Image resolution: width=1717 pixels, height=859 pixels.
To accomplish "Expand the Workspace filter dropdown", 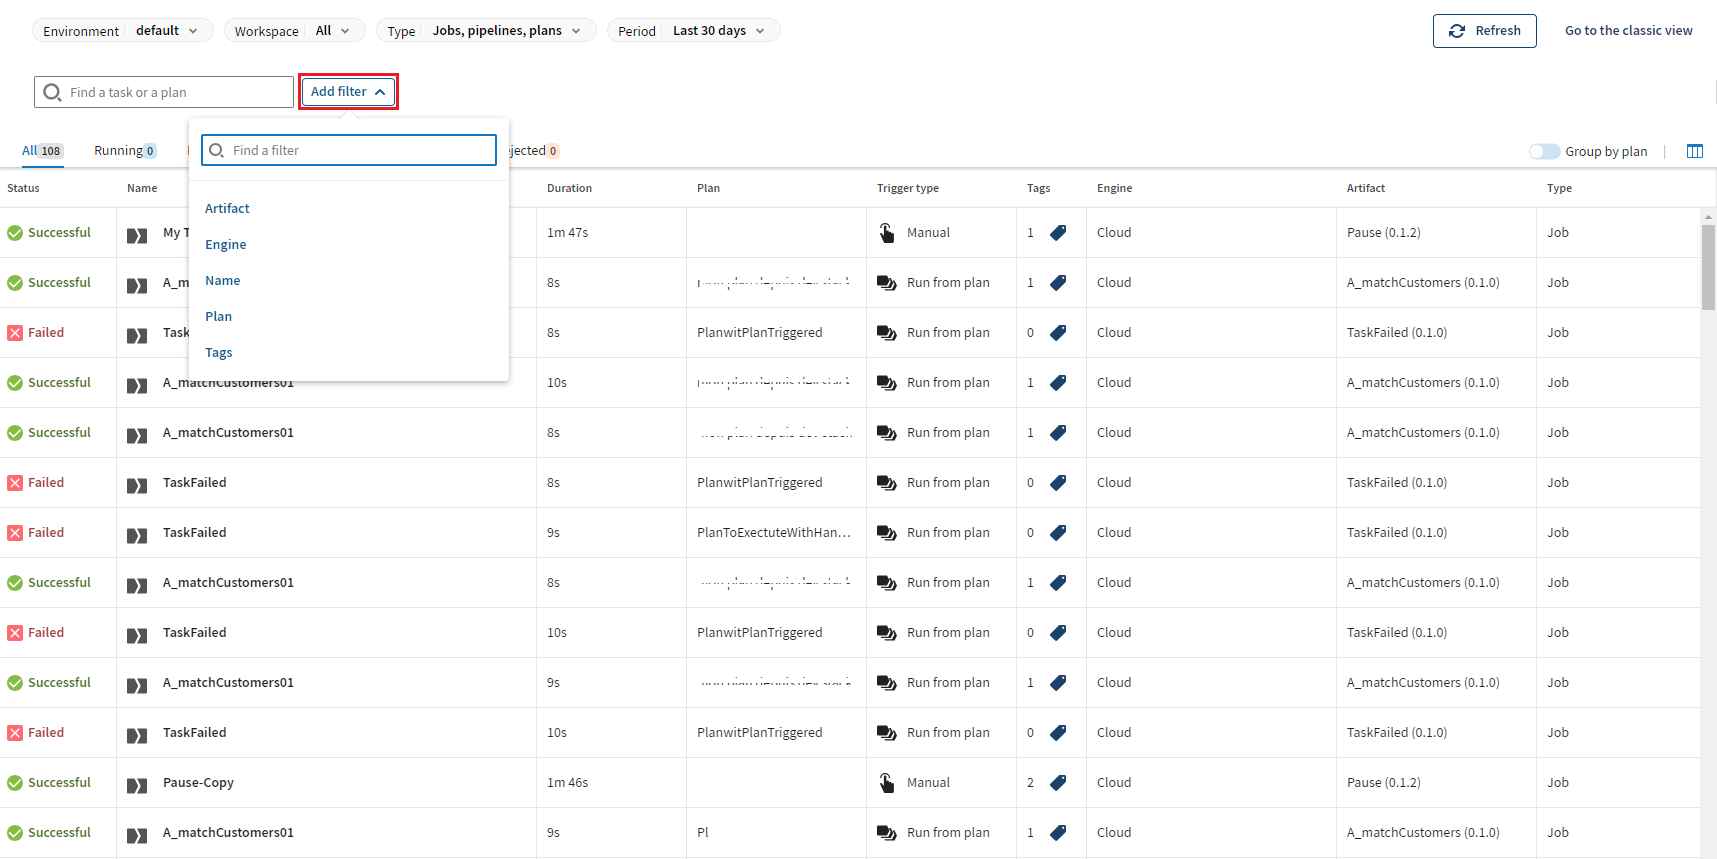I will point(294,31).
